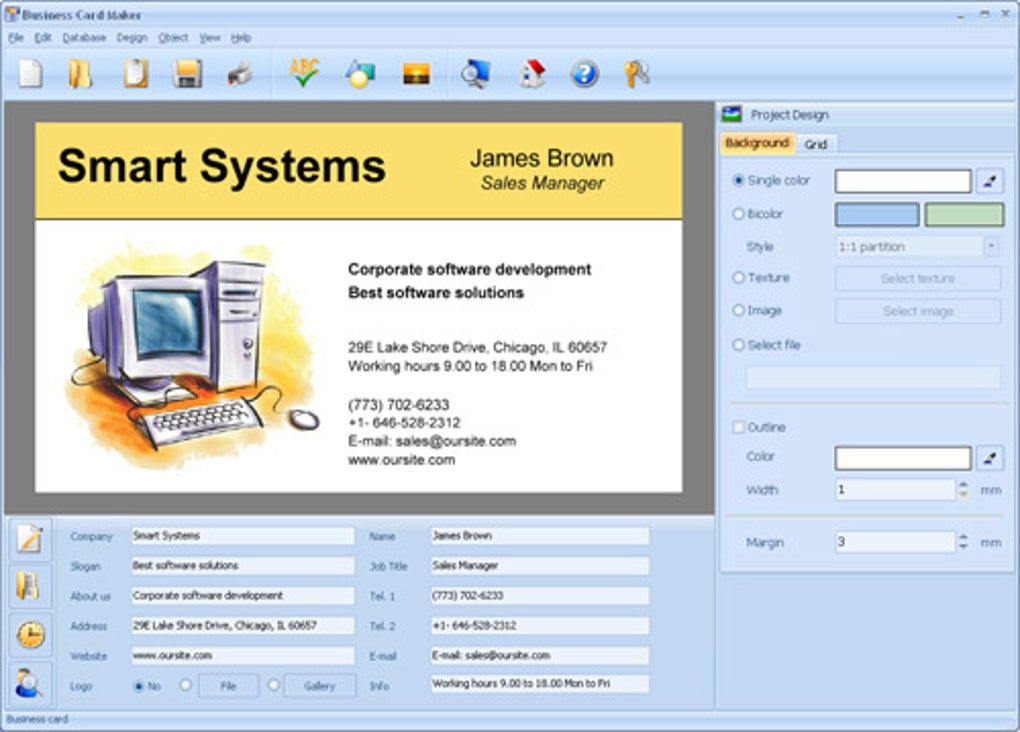Screen dimensions: 1020x732
Task: Add a shape using the shapes icon
Action: [x=360, y=74]
